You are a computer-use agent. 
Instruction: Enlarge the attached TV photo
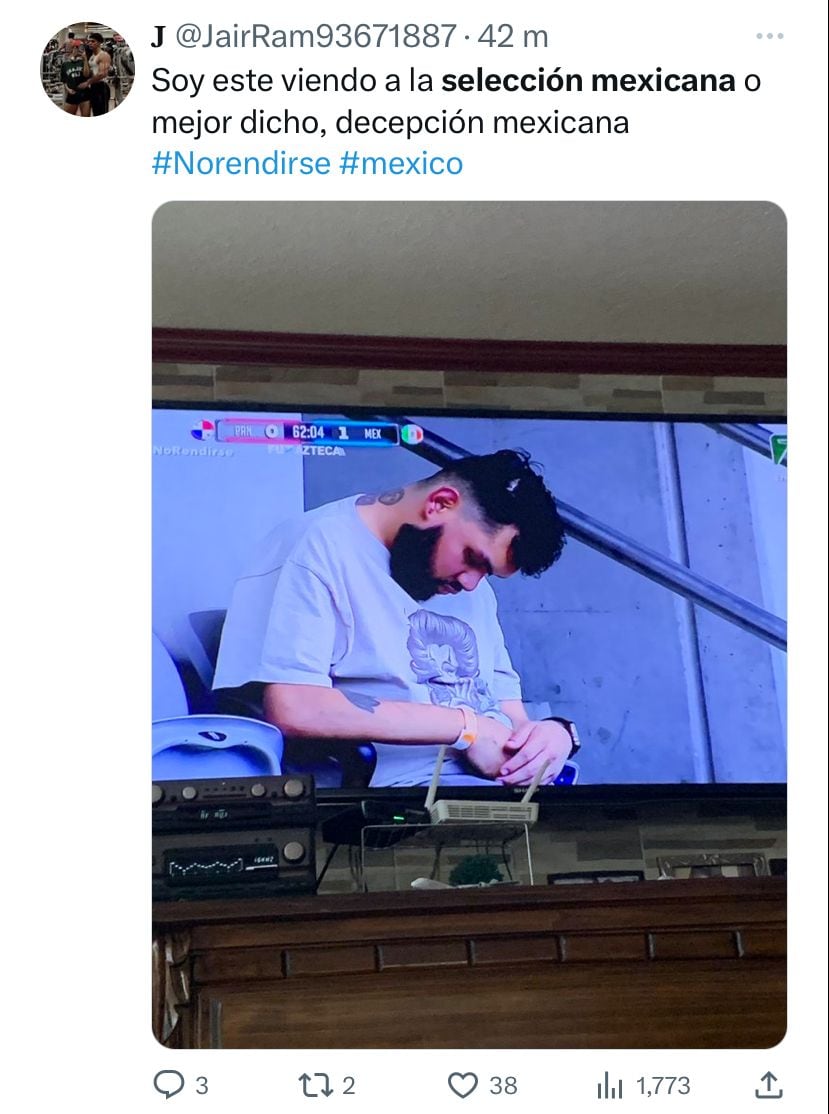469,624
